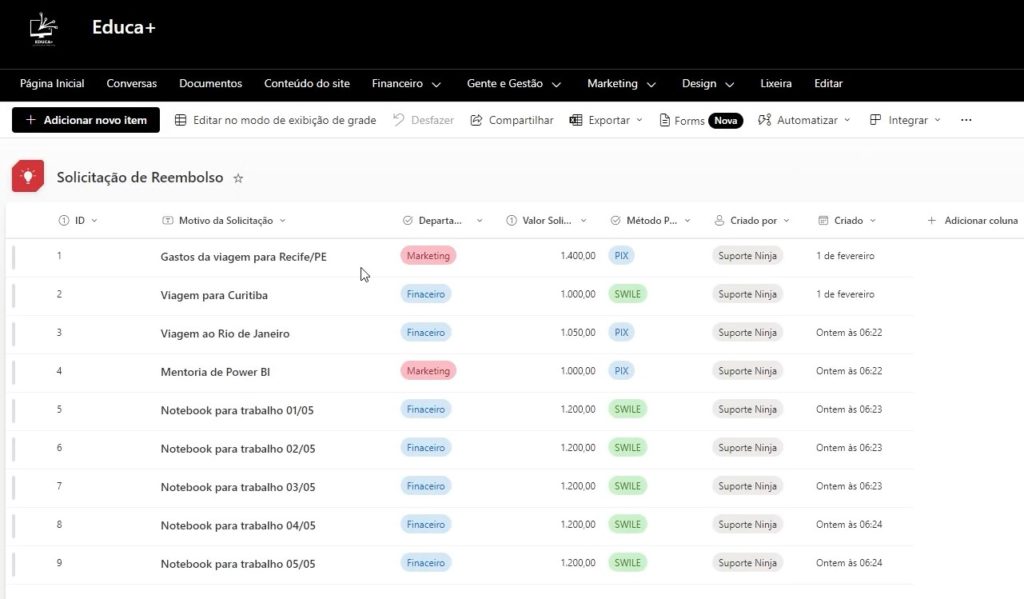Image resolution: width=1024 pixels, height=599 pixels.
Task: Switch to the Marketing navigation tab
Action: click(x=620, y=84)
